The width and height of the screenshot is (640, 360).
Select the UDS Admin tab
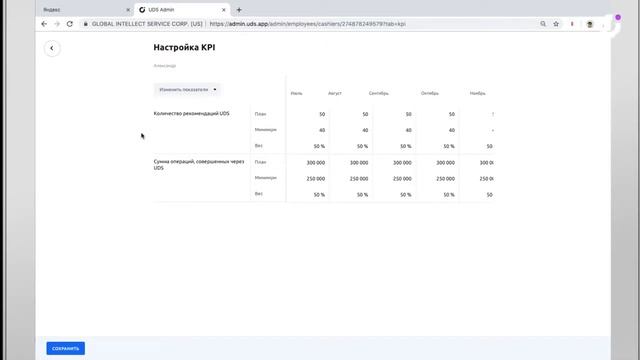pos(182,10)
